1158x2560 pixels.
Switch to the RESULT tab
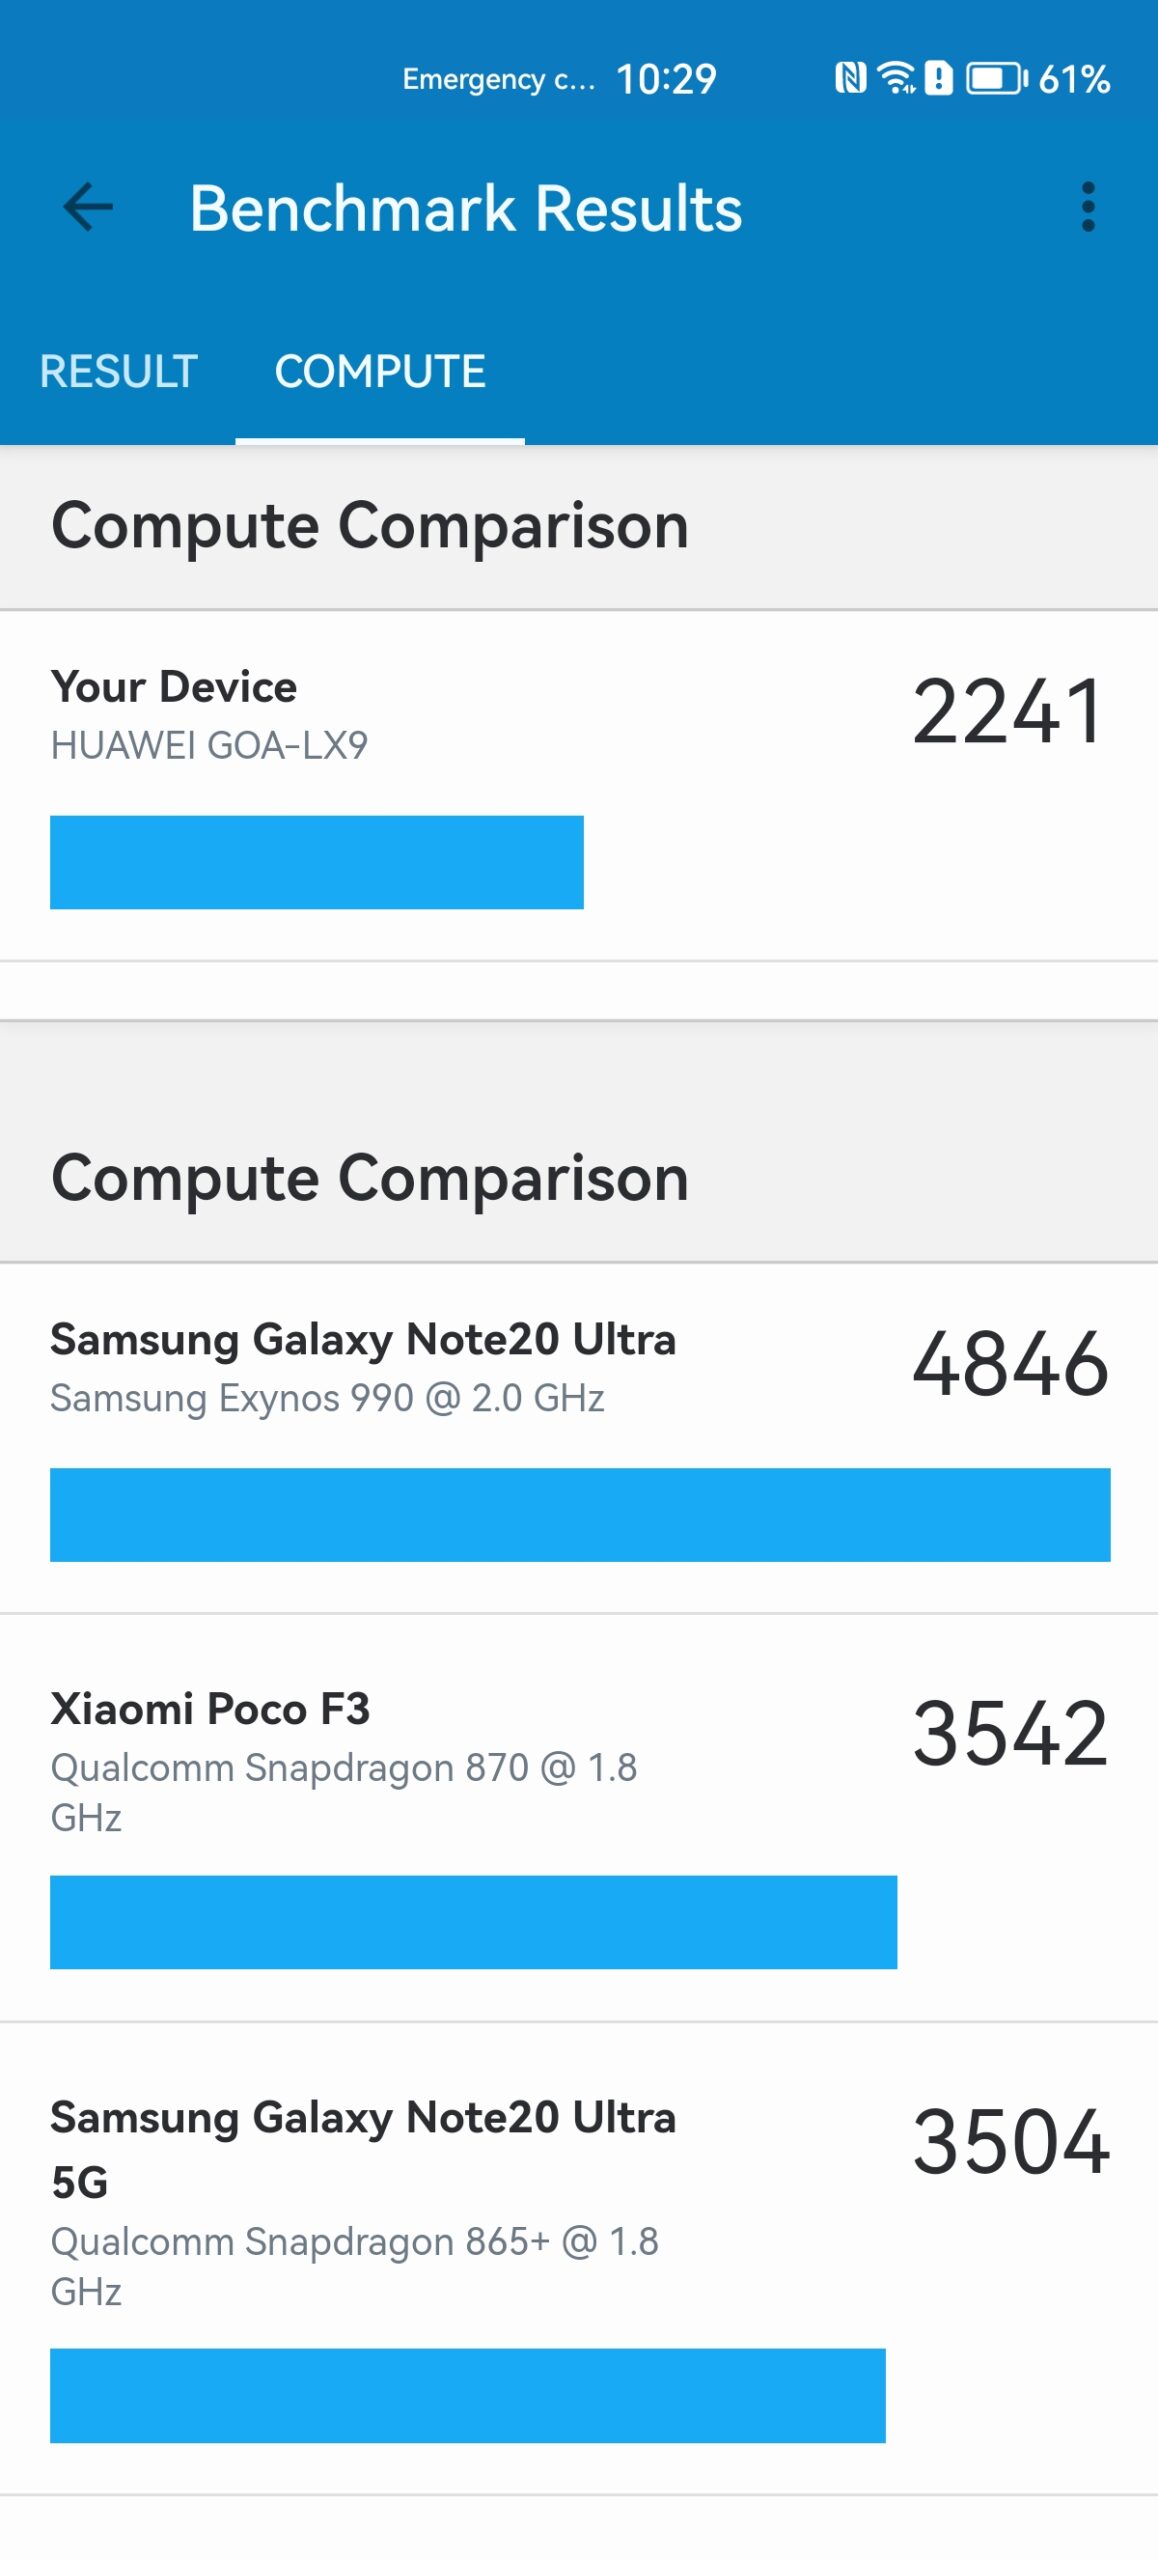coord(118,372)
